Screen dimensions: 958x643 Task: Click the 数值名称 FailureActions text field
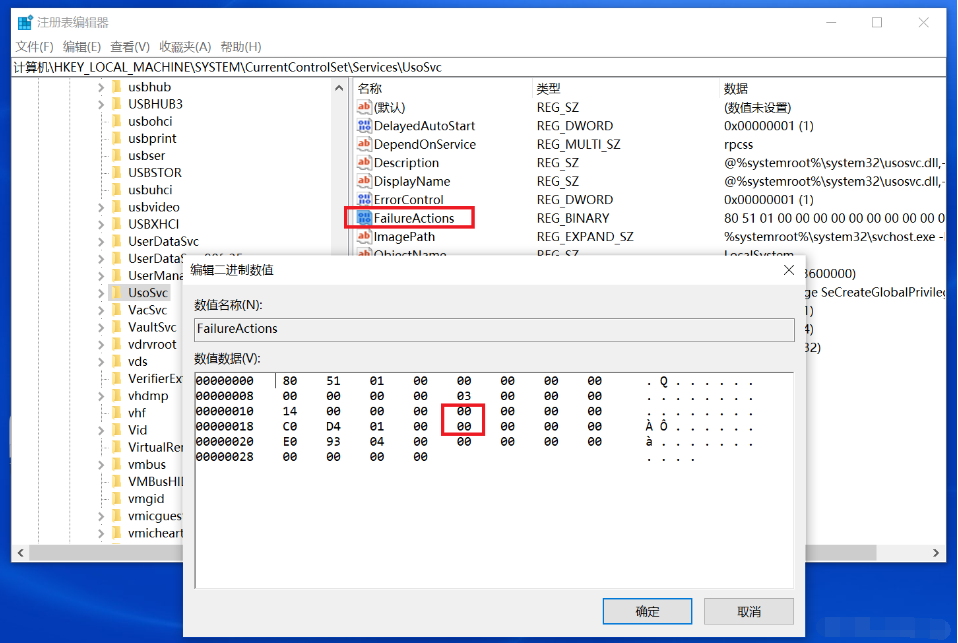coord(494,329)
